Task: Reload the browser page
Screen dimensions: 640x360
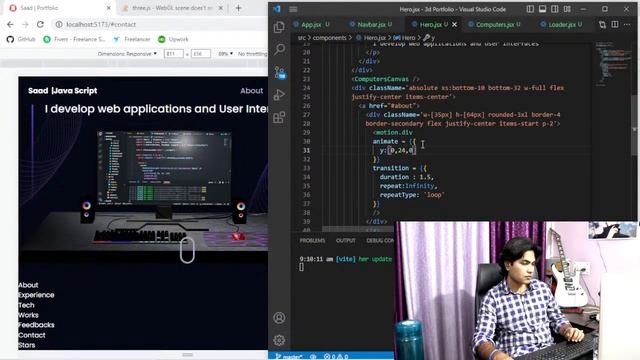Action: coord(40,24)
